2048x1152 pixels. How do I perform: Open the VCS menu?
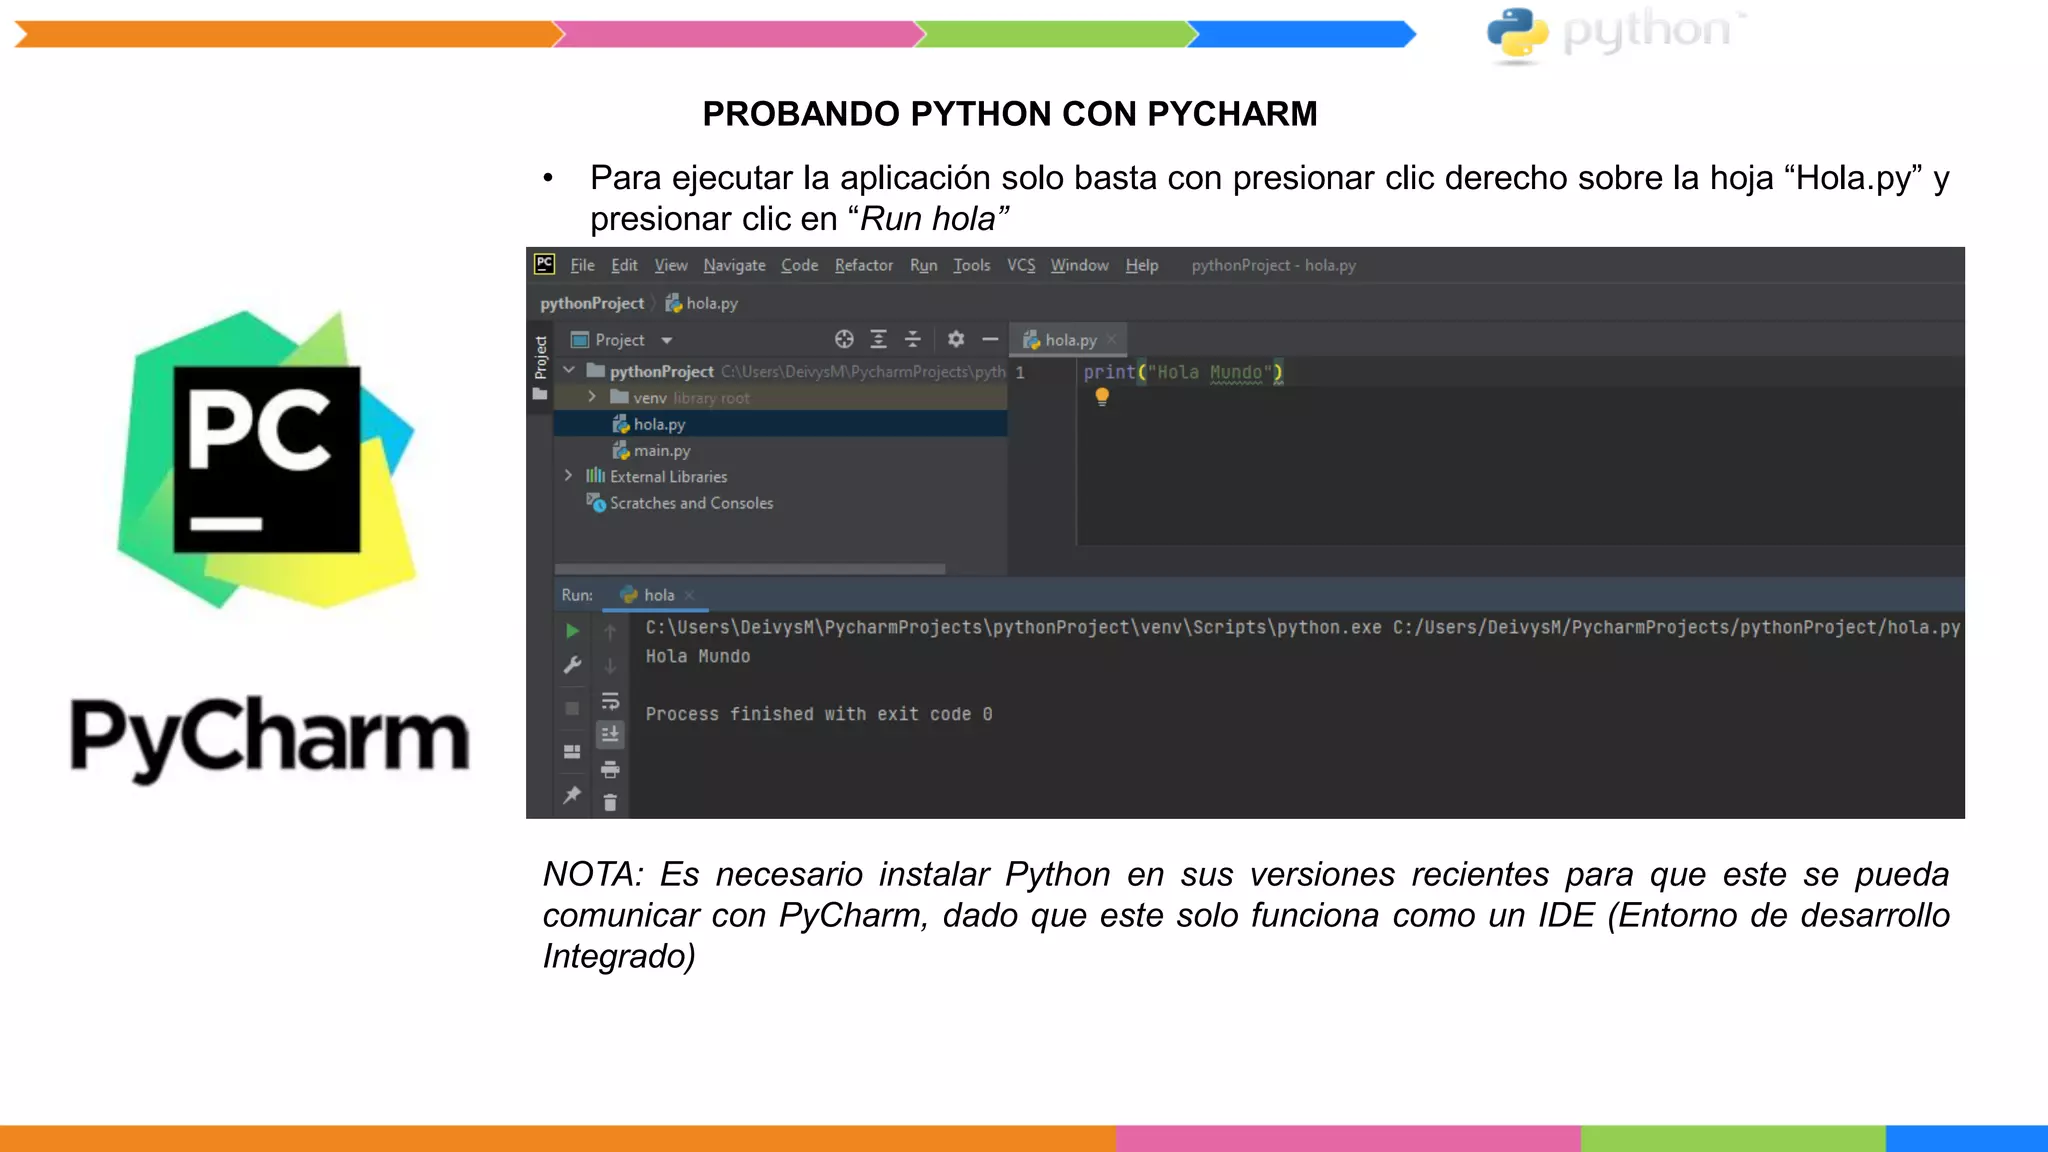(1021, 265)
